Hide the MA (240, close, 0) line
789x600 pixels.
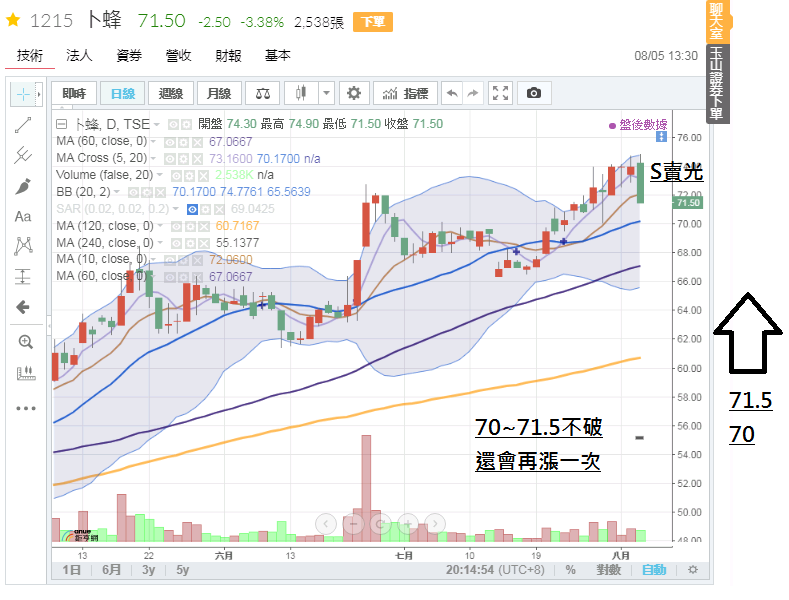point(177,244)
